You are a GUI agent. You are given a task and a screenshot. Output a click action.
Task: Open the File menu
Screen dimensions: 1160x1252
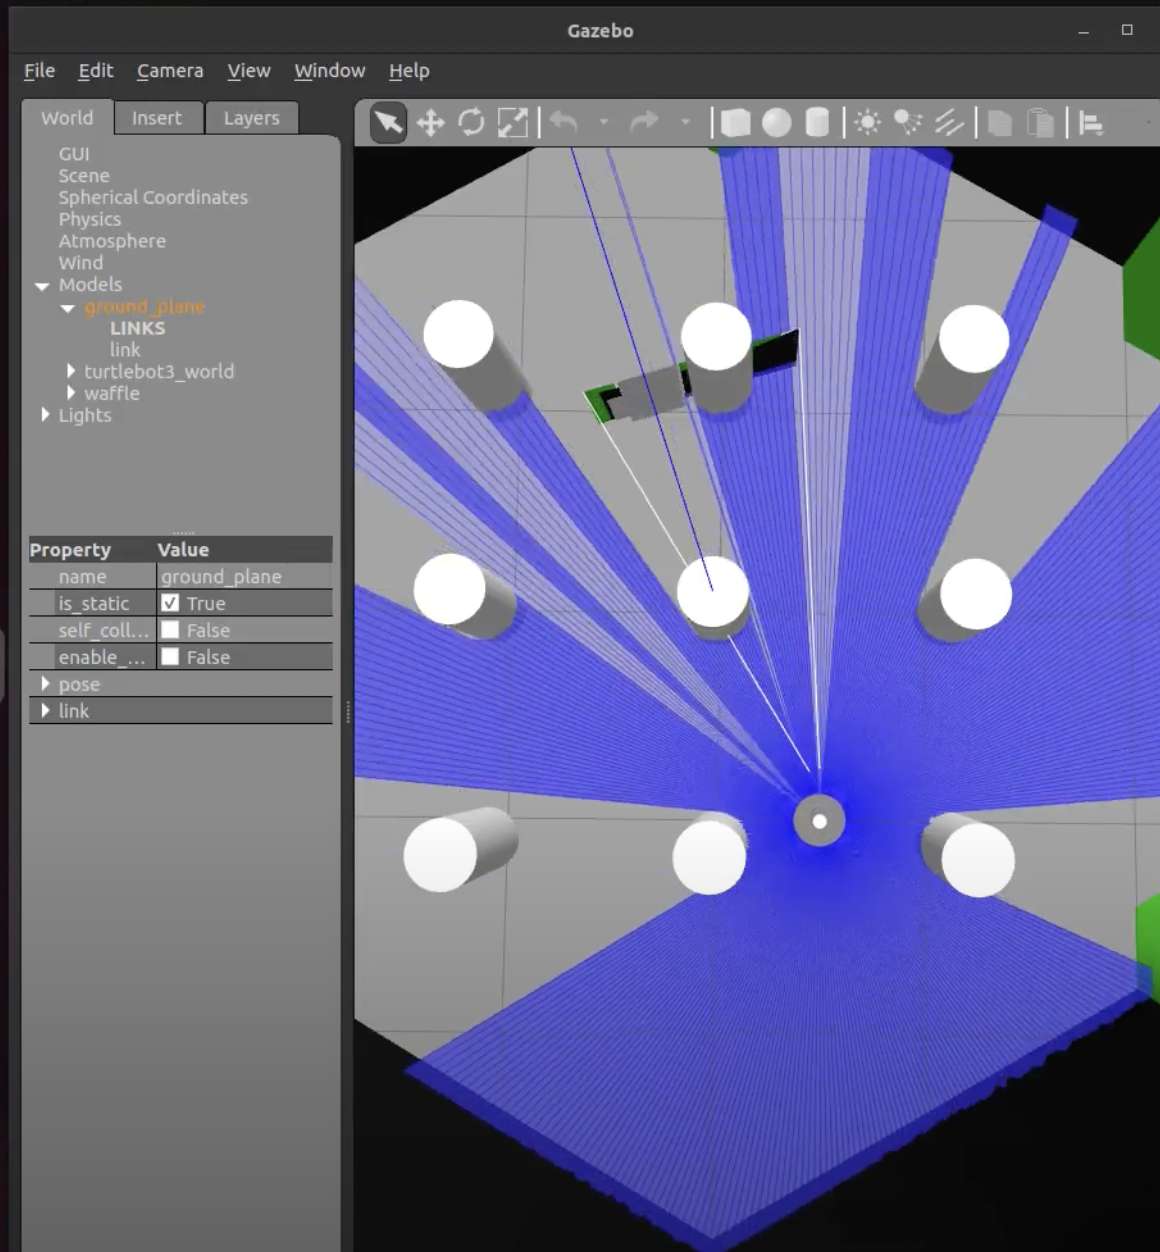click(40, 71)
